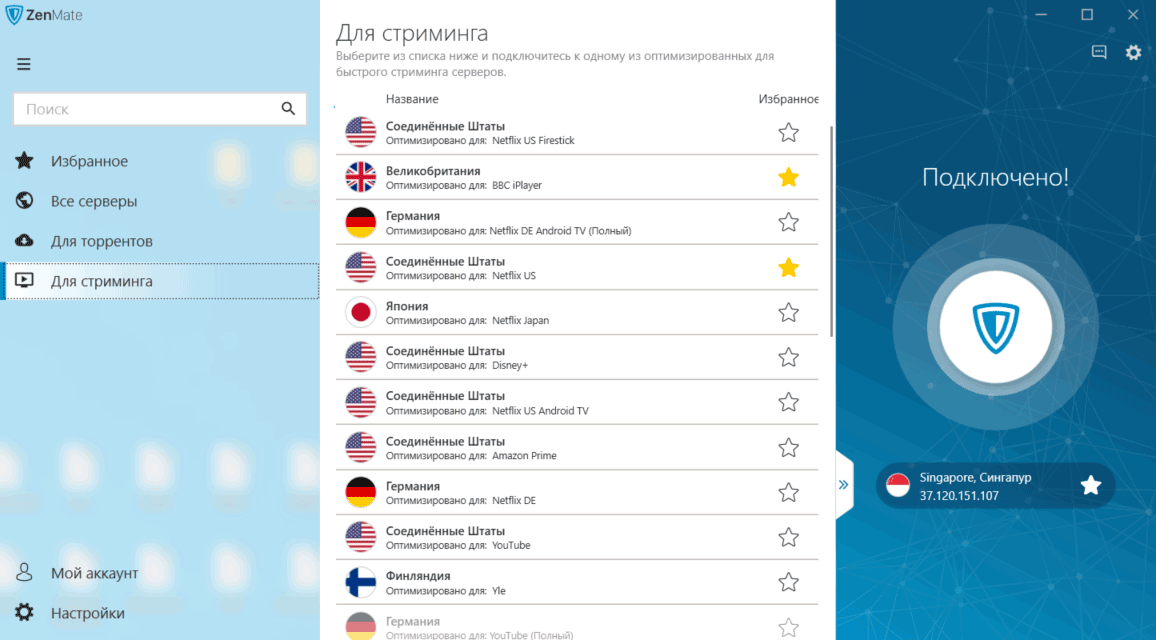This screenshot has width=1156, height=640.
Task: Sort by Название column header
Action: [412, 99]
